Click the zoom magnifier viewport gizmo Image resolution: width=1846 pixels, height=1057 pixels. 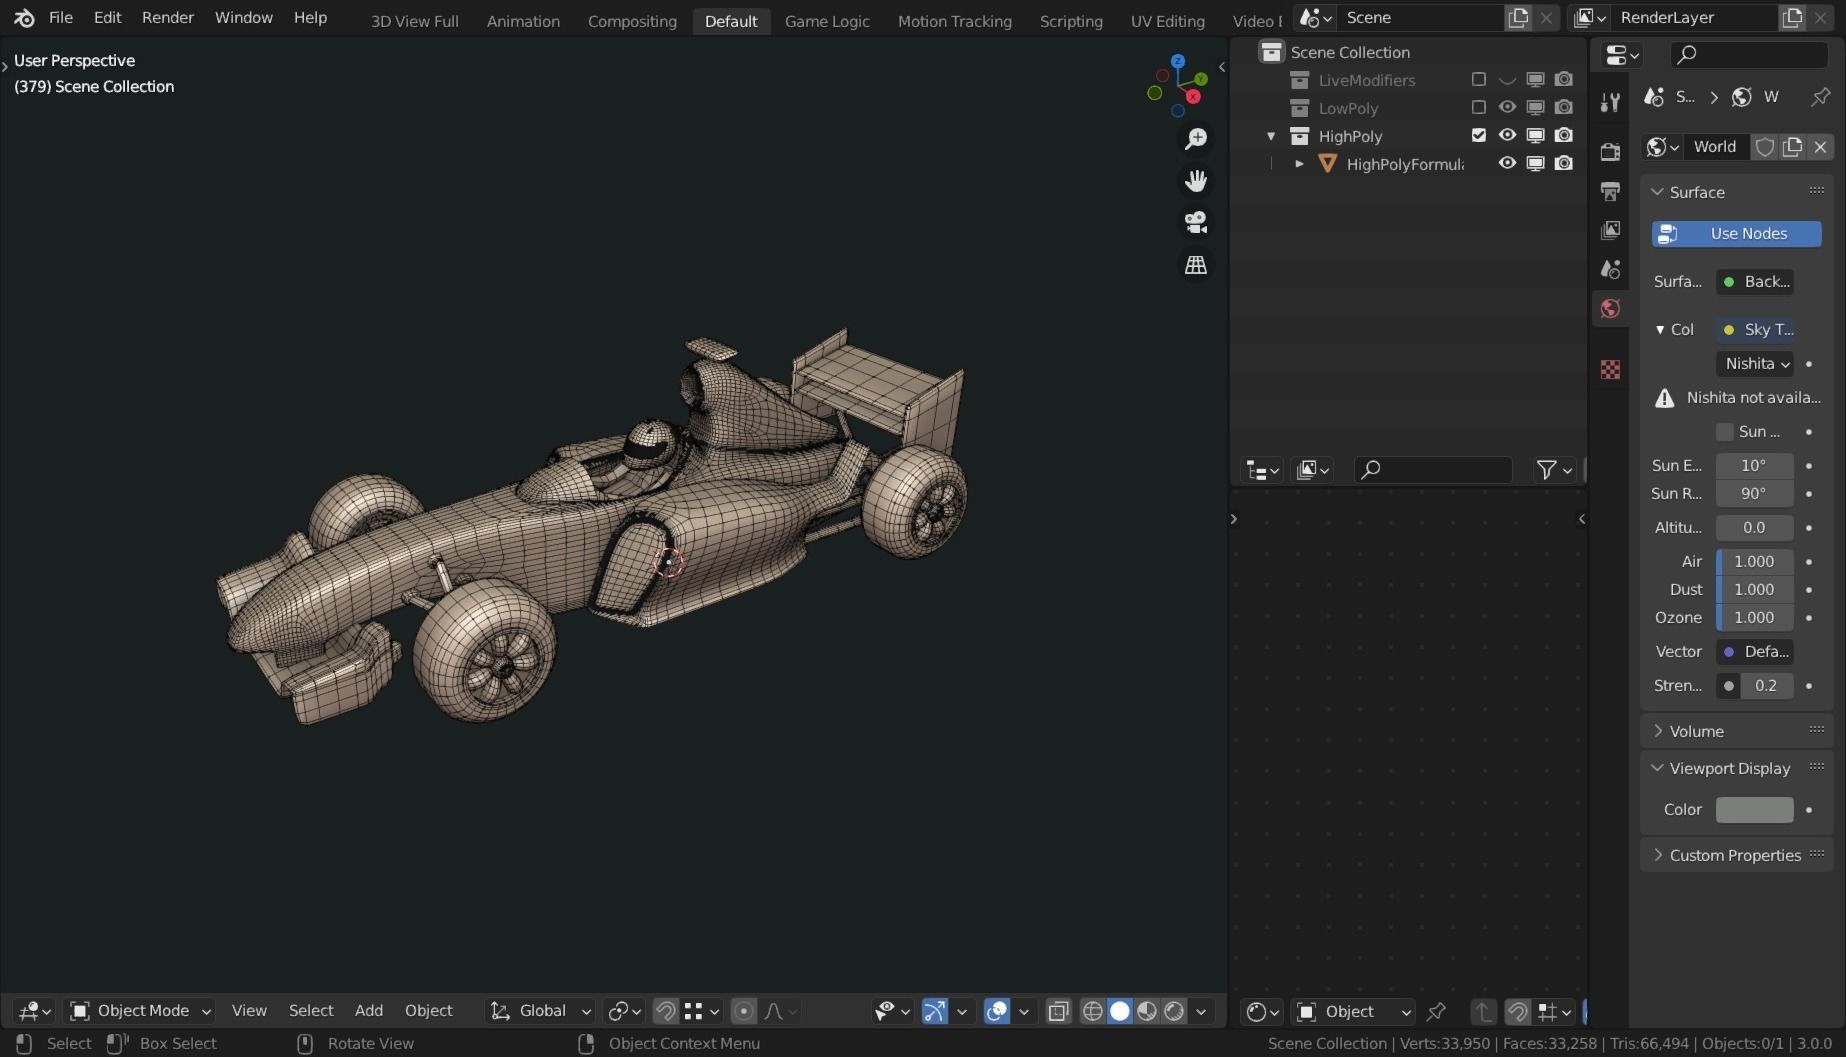[1196, 139]
